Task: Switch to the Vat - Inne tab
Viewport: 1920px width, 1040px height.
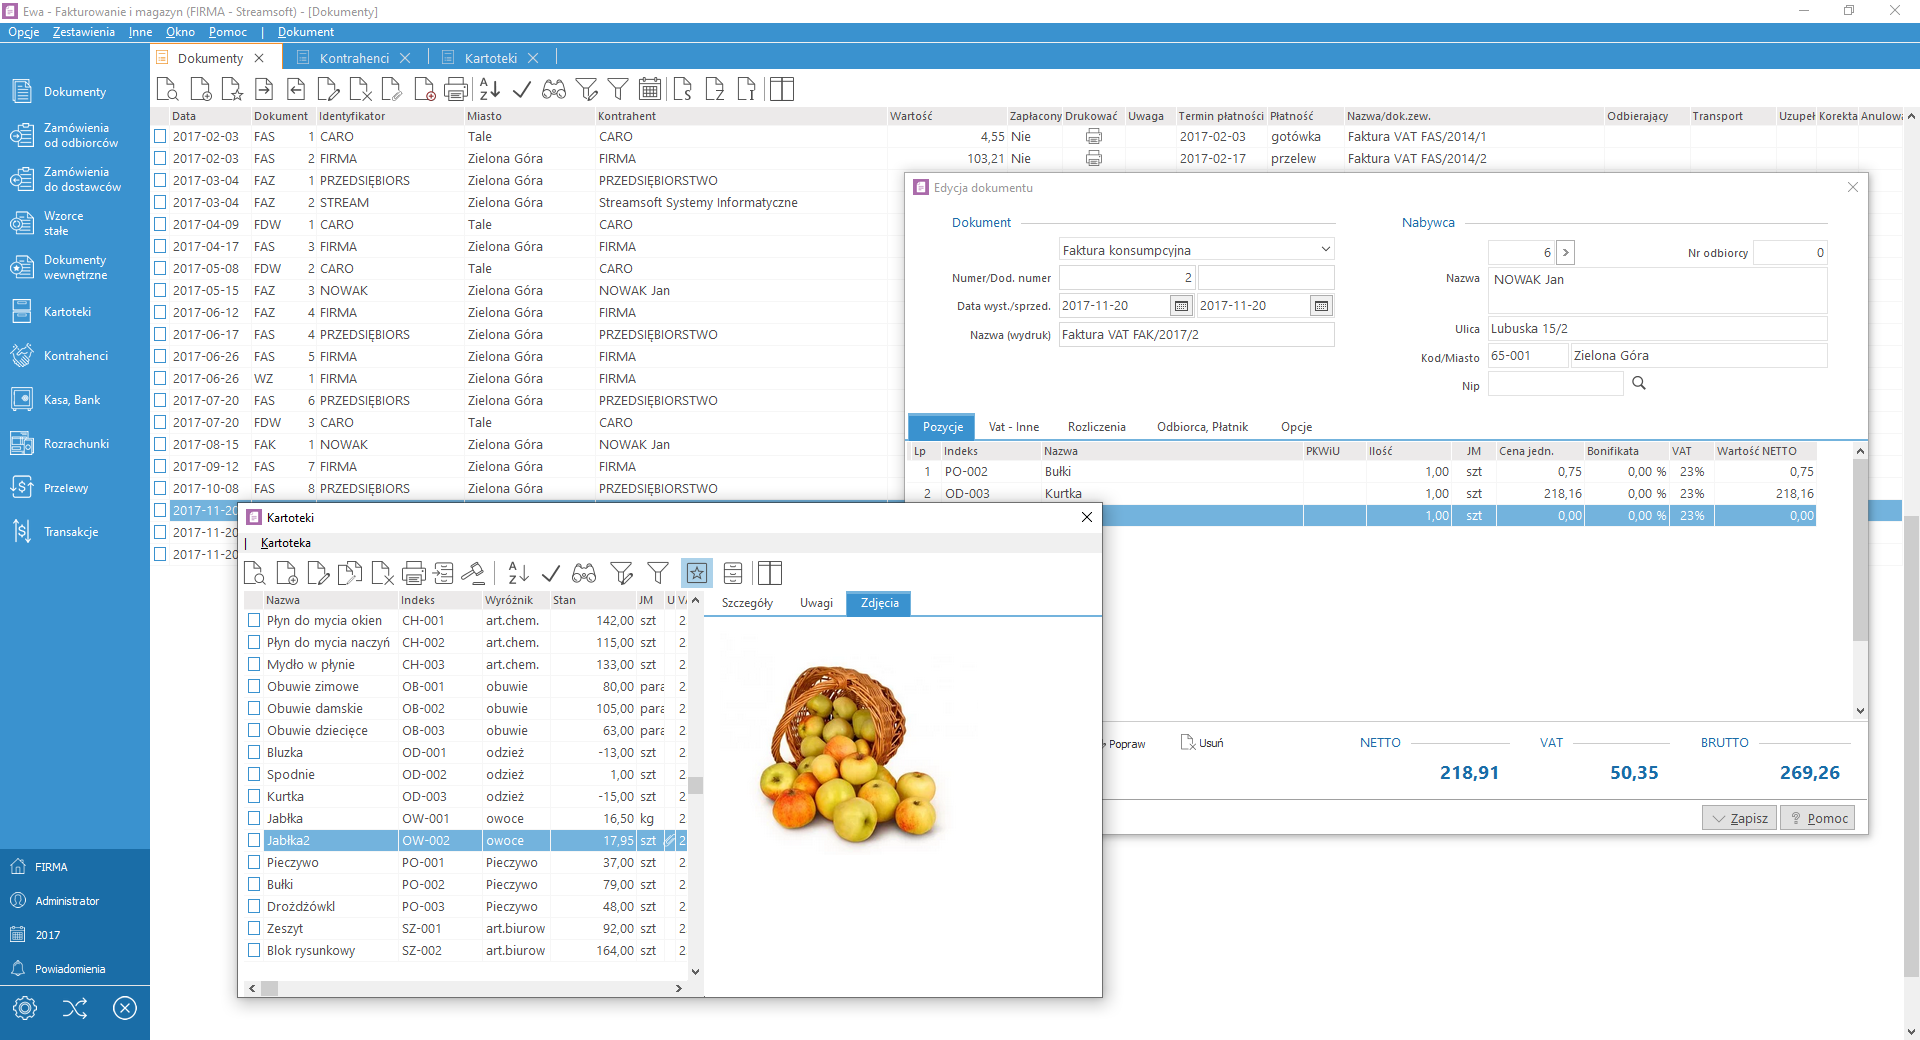Action: [1013, 427]
